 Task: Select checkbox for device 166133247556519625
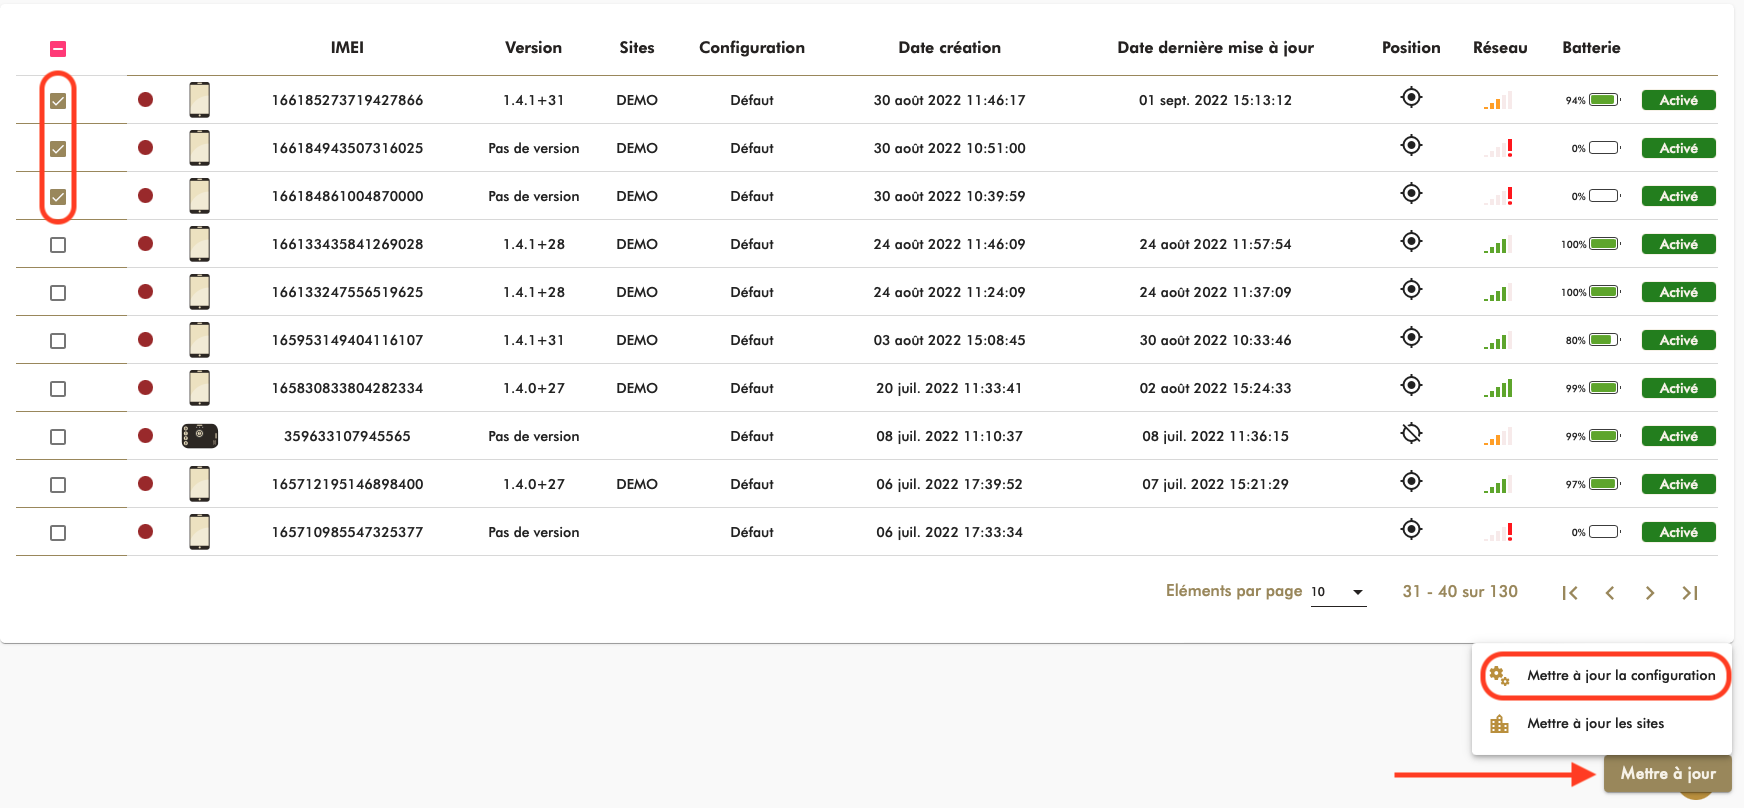(x=58, y=293)
